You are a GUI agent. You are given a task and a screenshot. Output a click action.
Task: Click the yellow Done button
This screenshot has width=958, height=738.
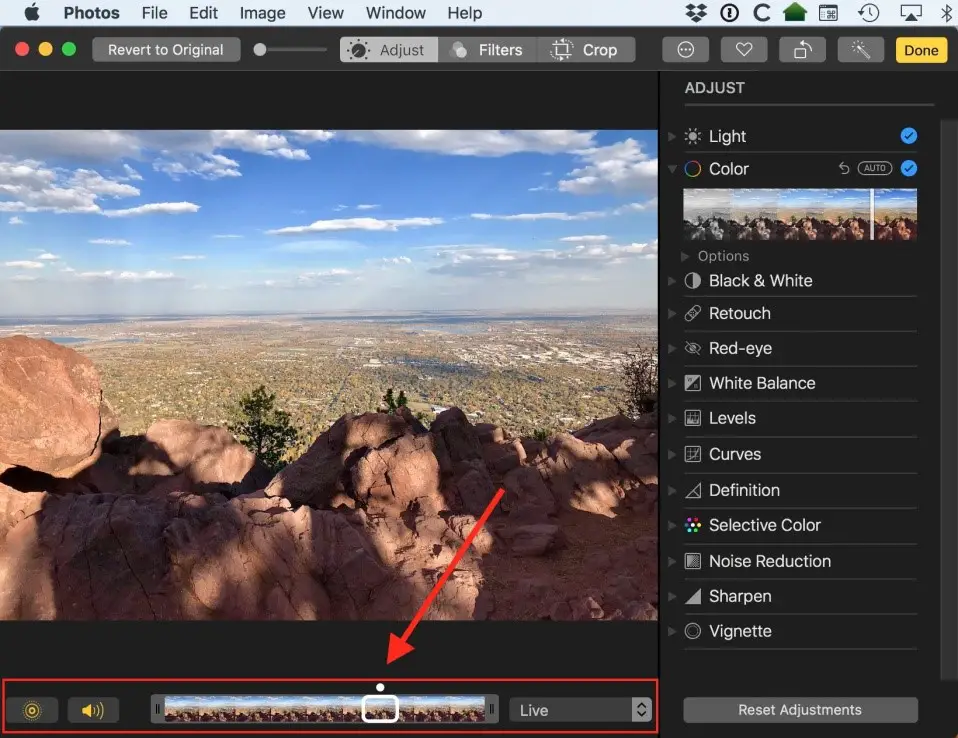[920, 50]
